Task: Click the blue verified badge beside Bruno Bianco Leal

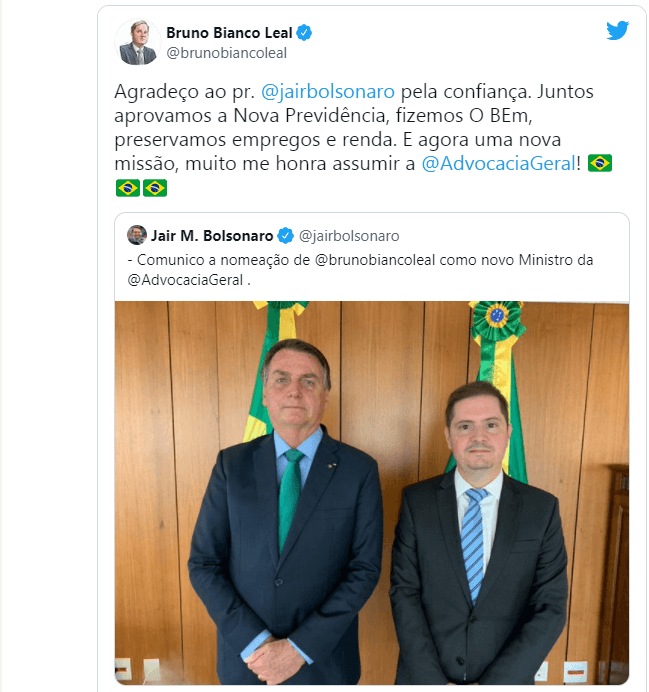Action: [304, 33]
